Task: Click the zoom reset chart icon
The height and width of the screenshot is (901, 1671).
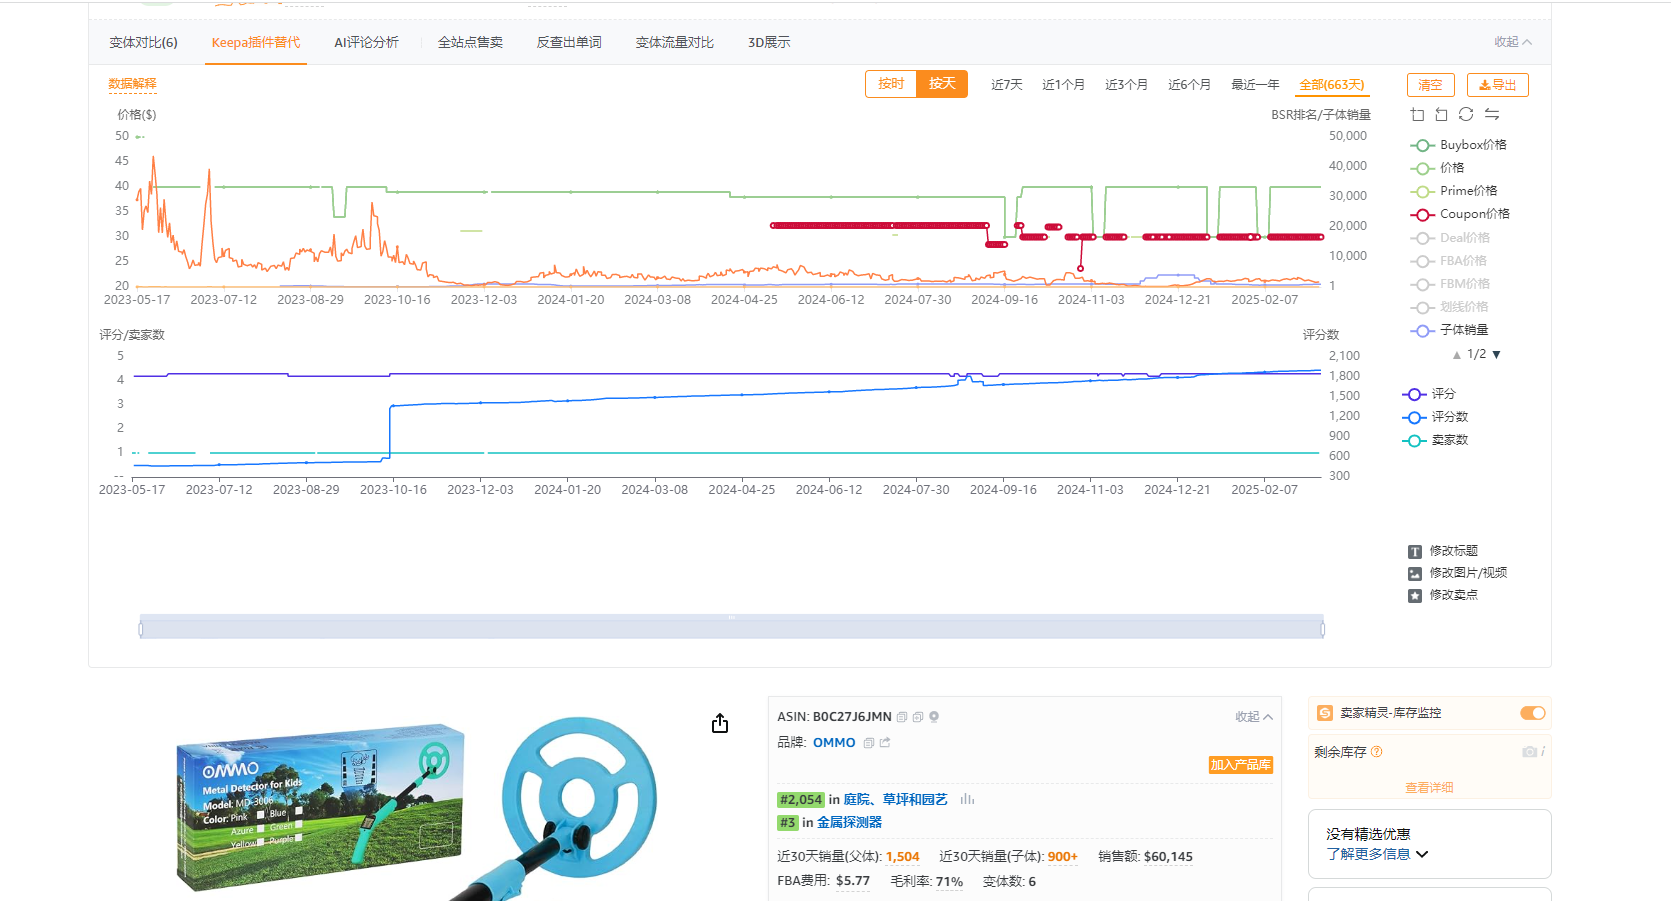Action: point(1441,115)
